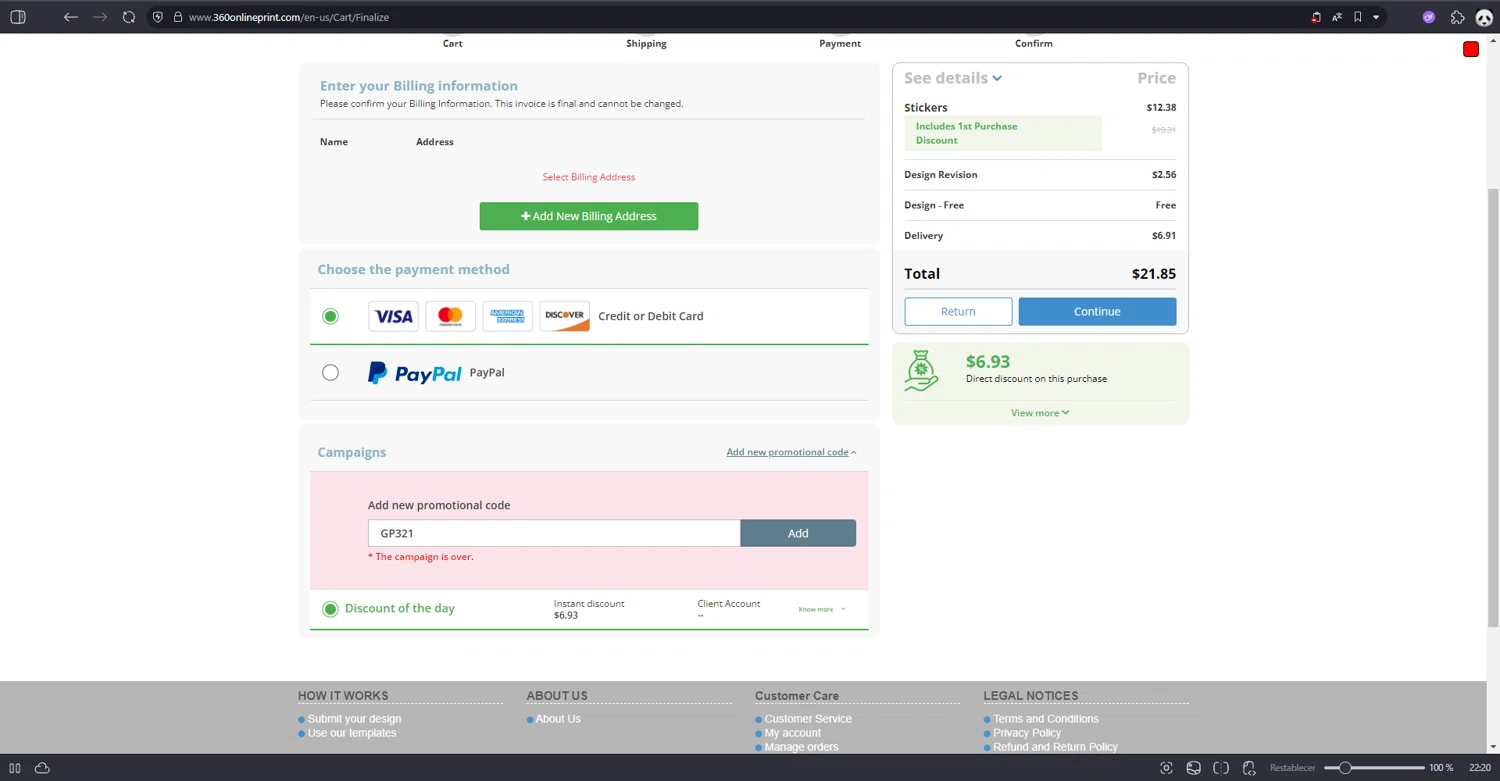Click the Continue button
Image resolution: width=1500 pixels, height=781 pixels.
tap(1097, 311)
